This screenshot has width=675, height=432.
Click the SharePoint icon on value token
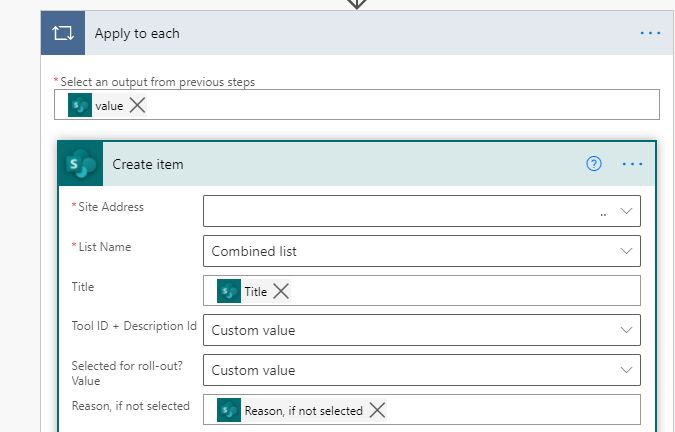point(80,105)
